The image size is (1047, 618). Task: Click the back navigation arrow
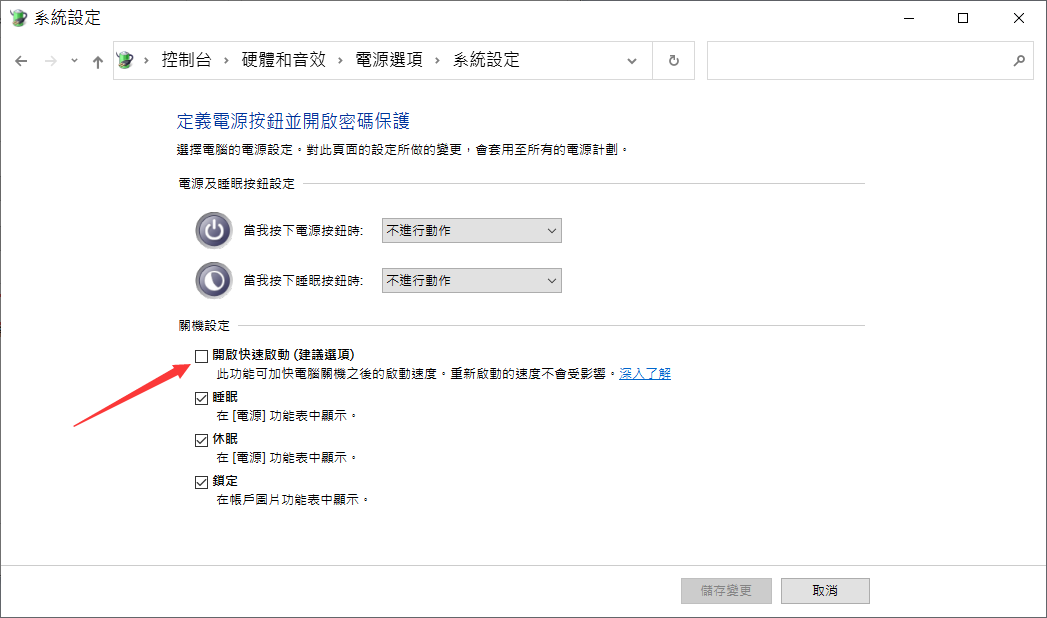point(21,61)
